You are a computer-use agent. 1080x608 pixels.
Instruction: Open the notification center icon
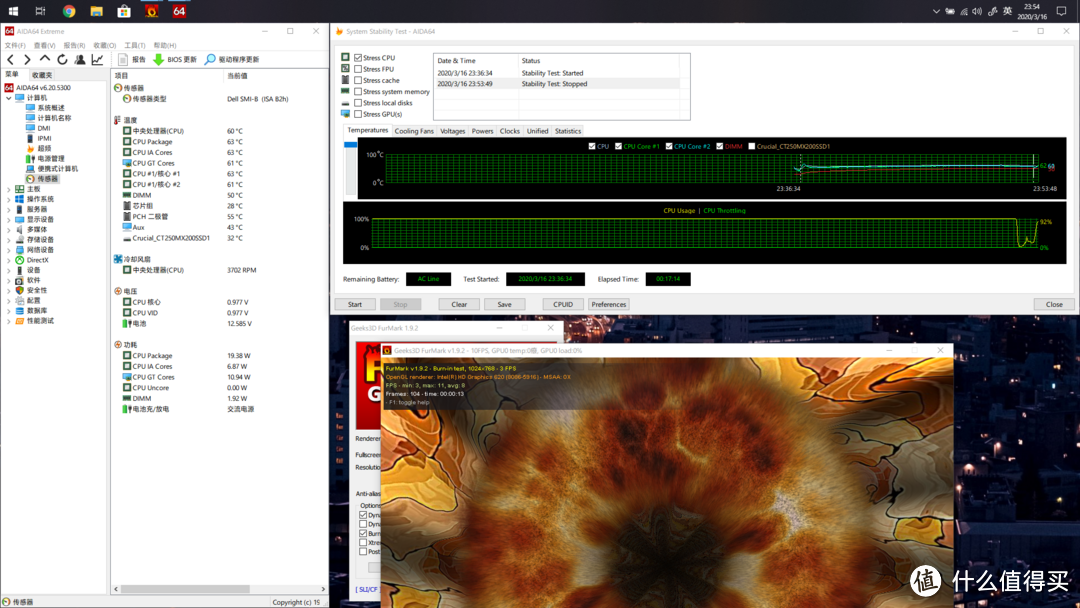pyautogui.click(x=1061, y=11)
